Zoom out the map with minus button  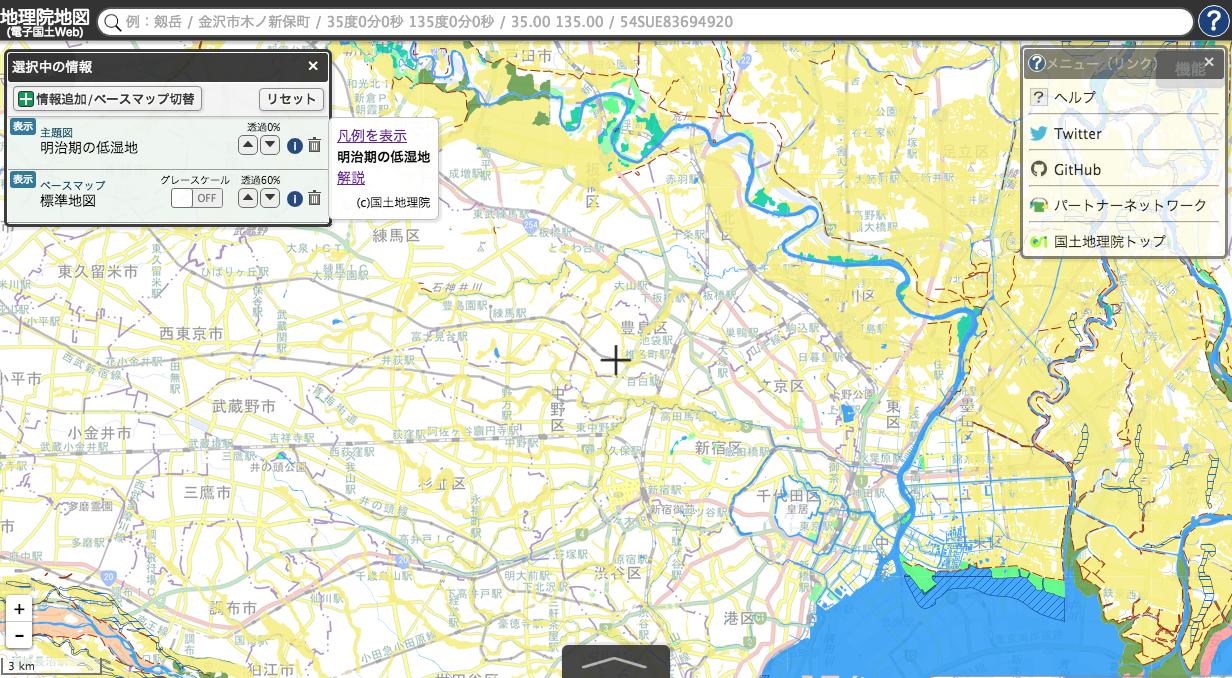[x=19, y=634]
